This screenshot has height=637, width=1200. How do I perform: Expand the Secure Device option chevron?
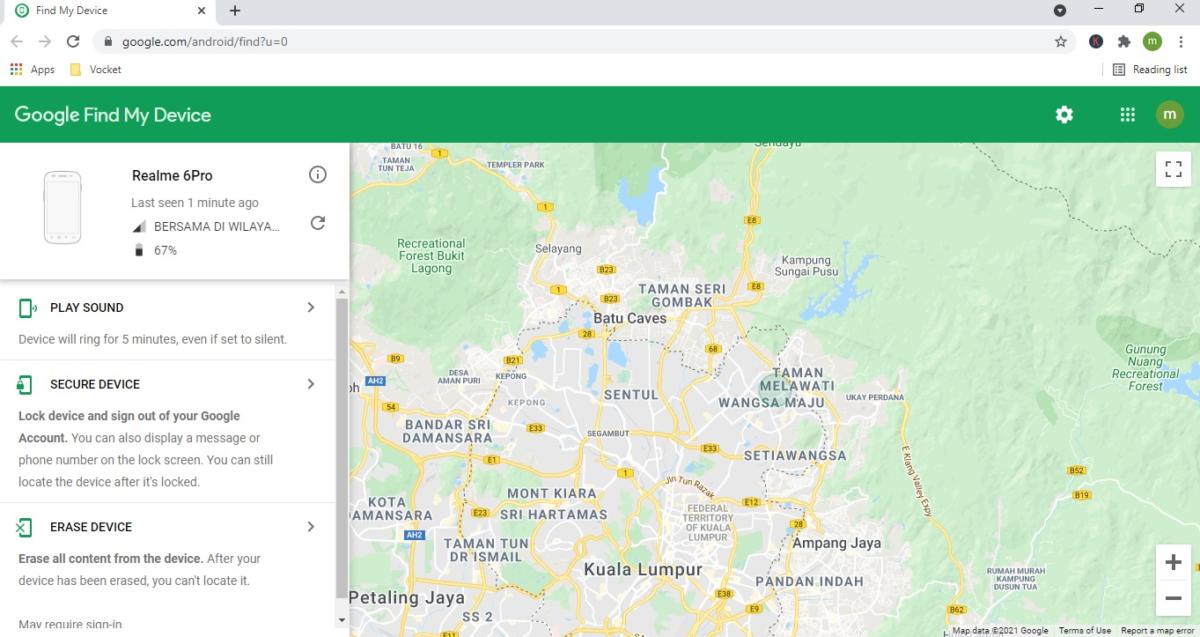pos(311,384)
